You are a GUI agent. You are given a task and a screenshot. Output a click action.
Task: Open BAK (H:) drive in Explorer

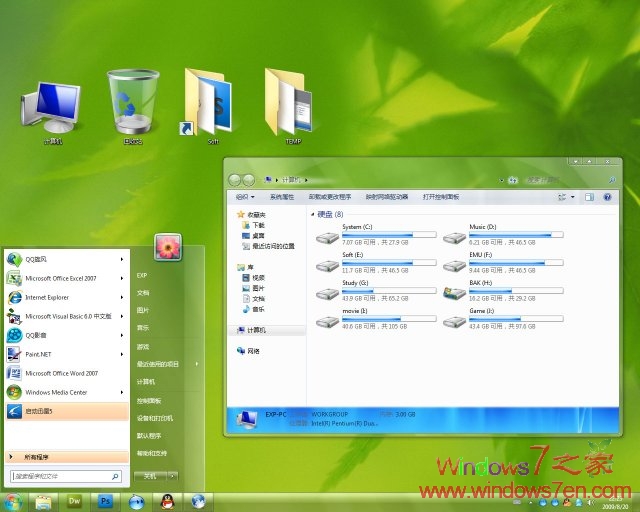(x=503, y=291)
